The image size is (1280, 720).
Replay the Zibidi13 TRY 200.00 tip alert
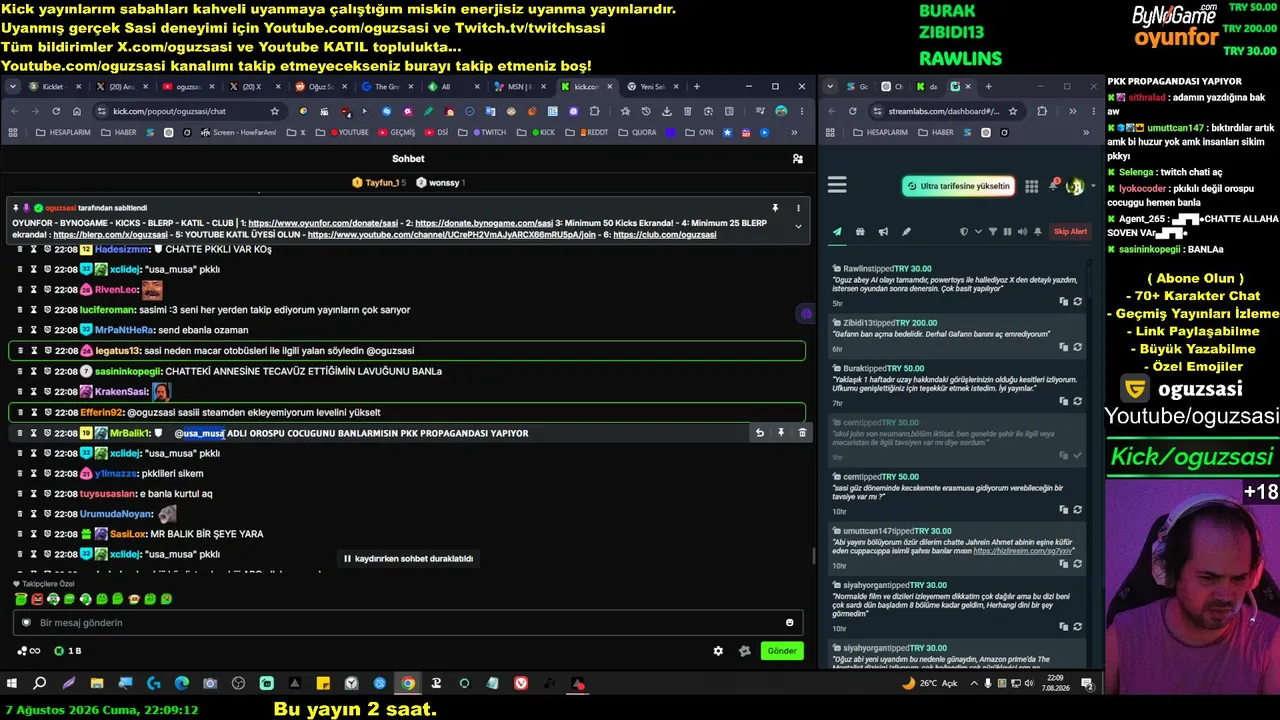[x=1077, y=349]
